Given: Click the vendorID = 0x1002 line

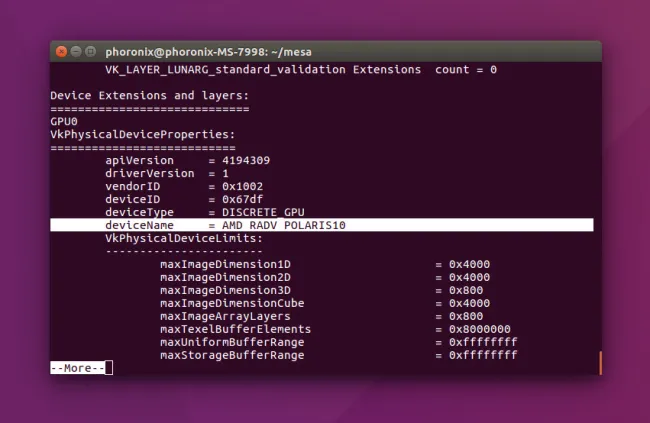Looking at the screenshot, I should click(x=184, y=186).
